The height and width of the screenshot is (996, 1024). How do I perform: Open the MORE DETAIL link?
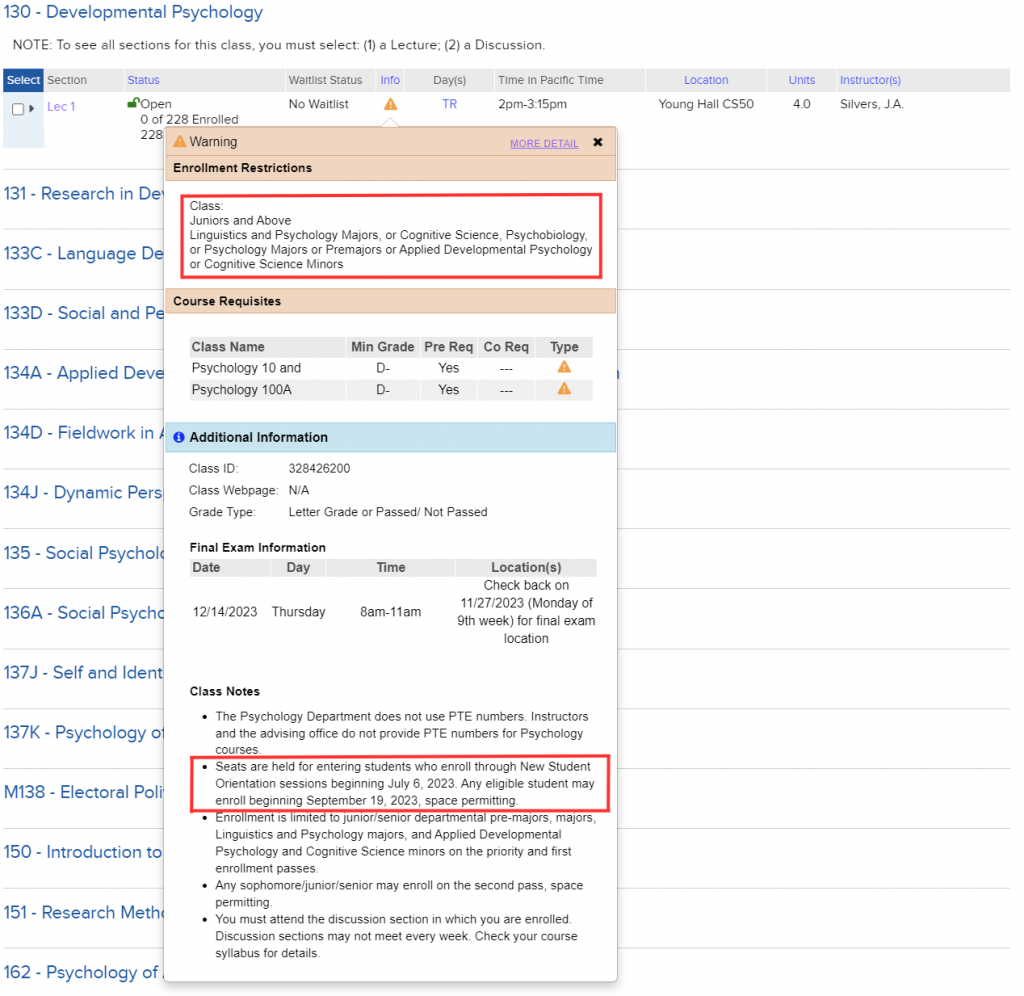[544, 143]
